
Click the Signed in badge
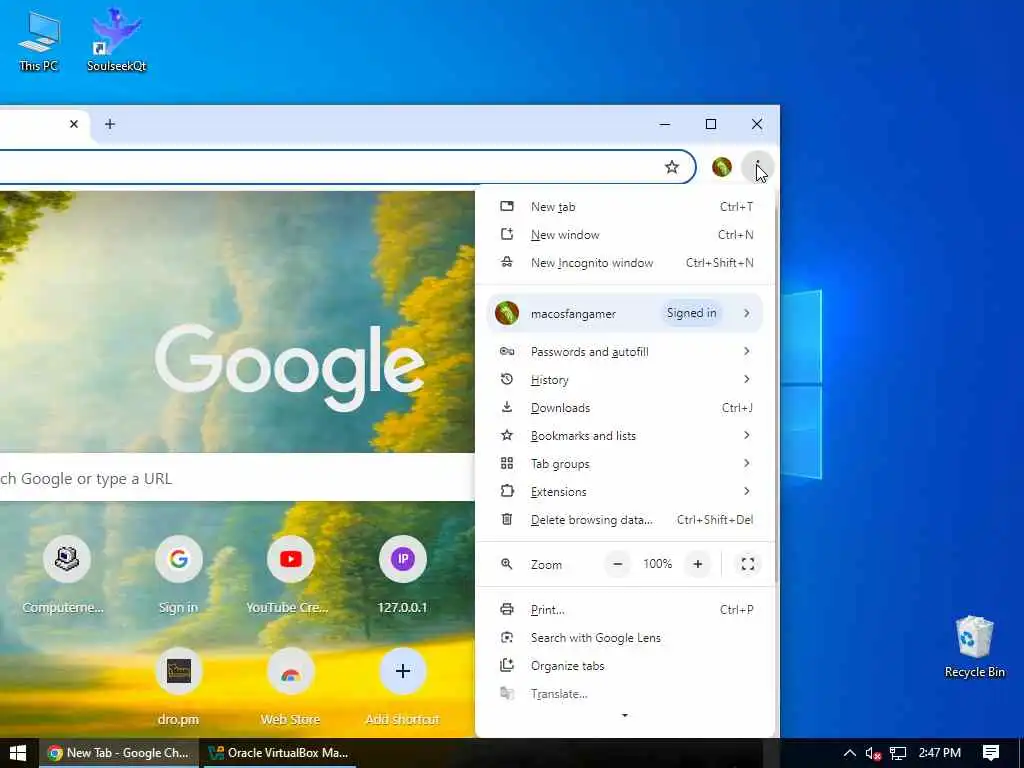click(x=692, y=313)
